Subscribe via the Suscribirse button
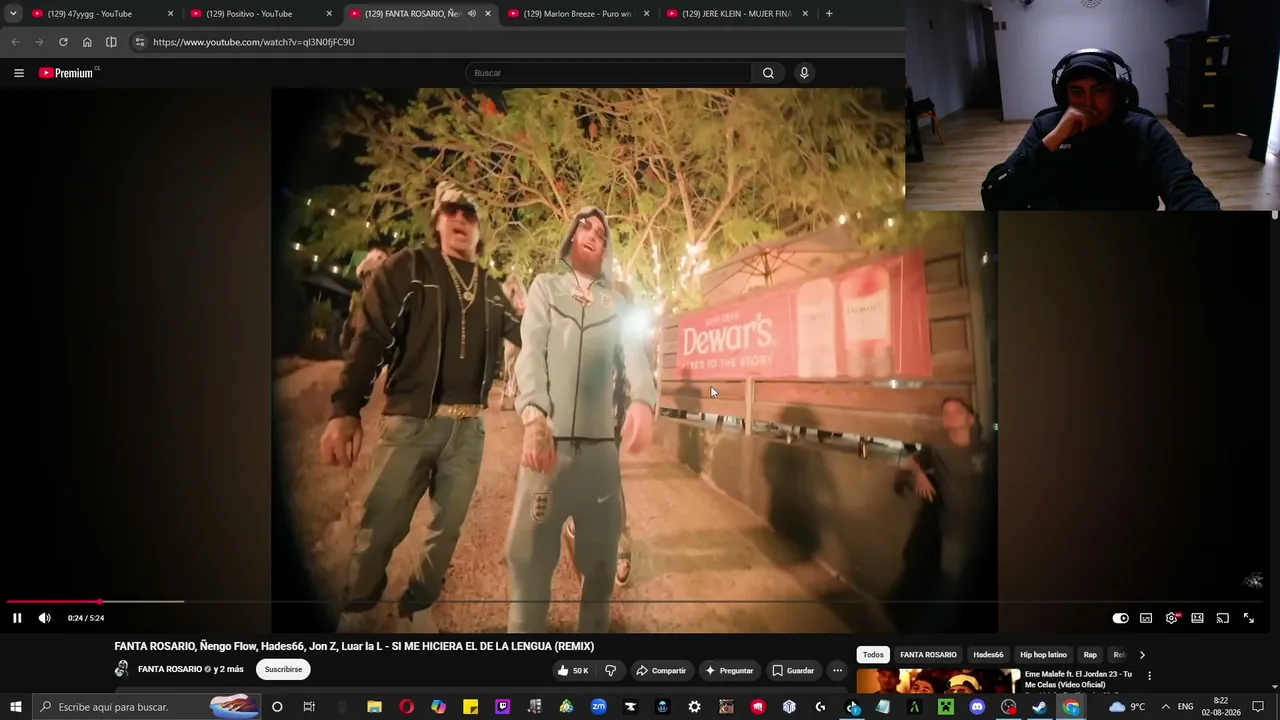The height and width of the screenshot is (720, 1280). coord(283,669)
